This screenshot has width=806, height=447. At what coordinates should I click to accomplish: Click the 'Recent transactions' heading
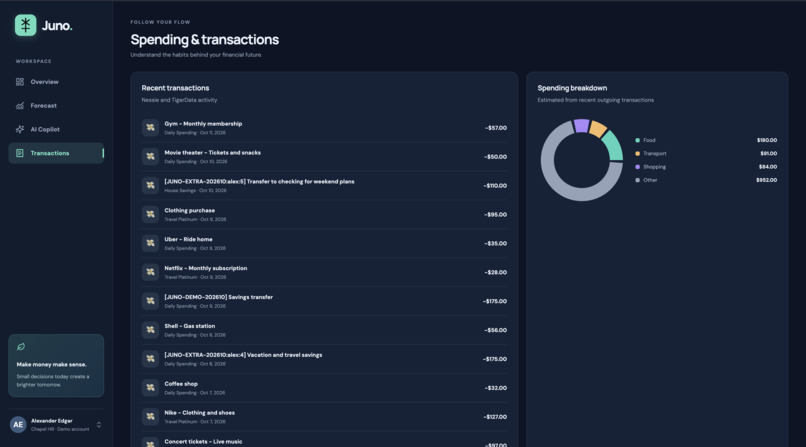pos(175,88)
